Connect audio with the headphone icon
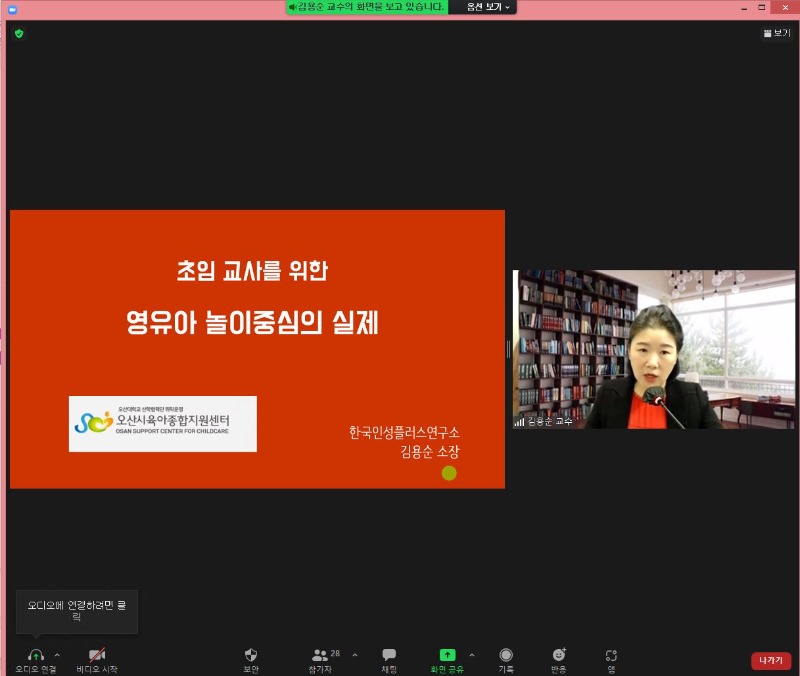800x676 pixels. (x=35, y=656)
